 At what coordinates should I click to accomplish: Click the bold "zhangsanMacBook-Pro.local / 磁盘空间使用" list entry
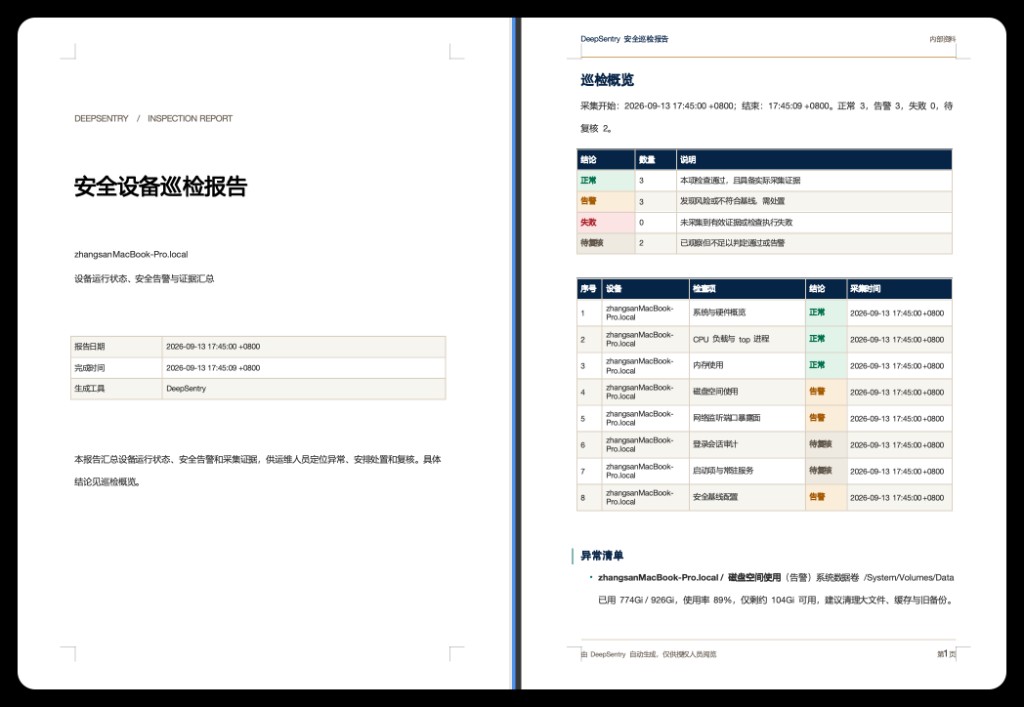click(689, 577)
